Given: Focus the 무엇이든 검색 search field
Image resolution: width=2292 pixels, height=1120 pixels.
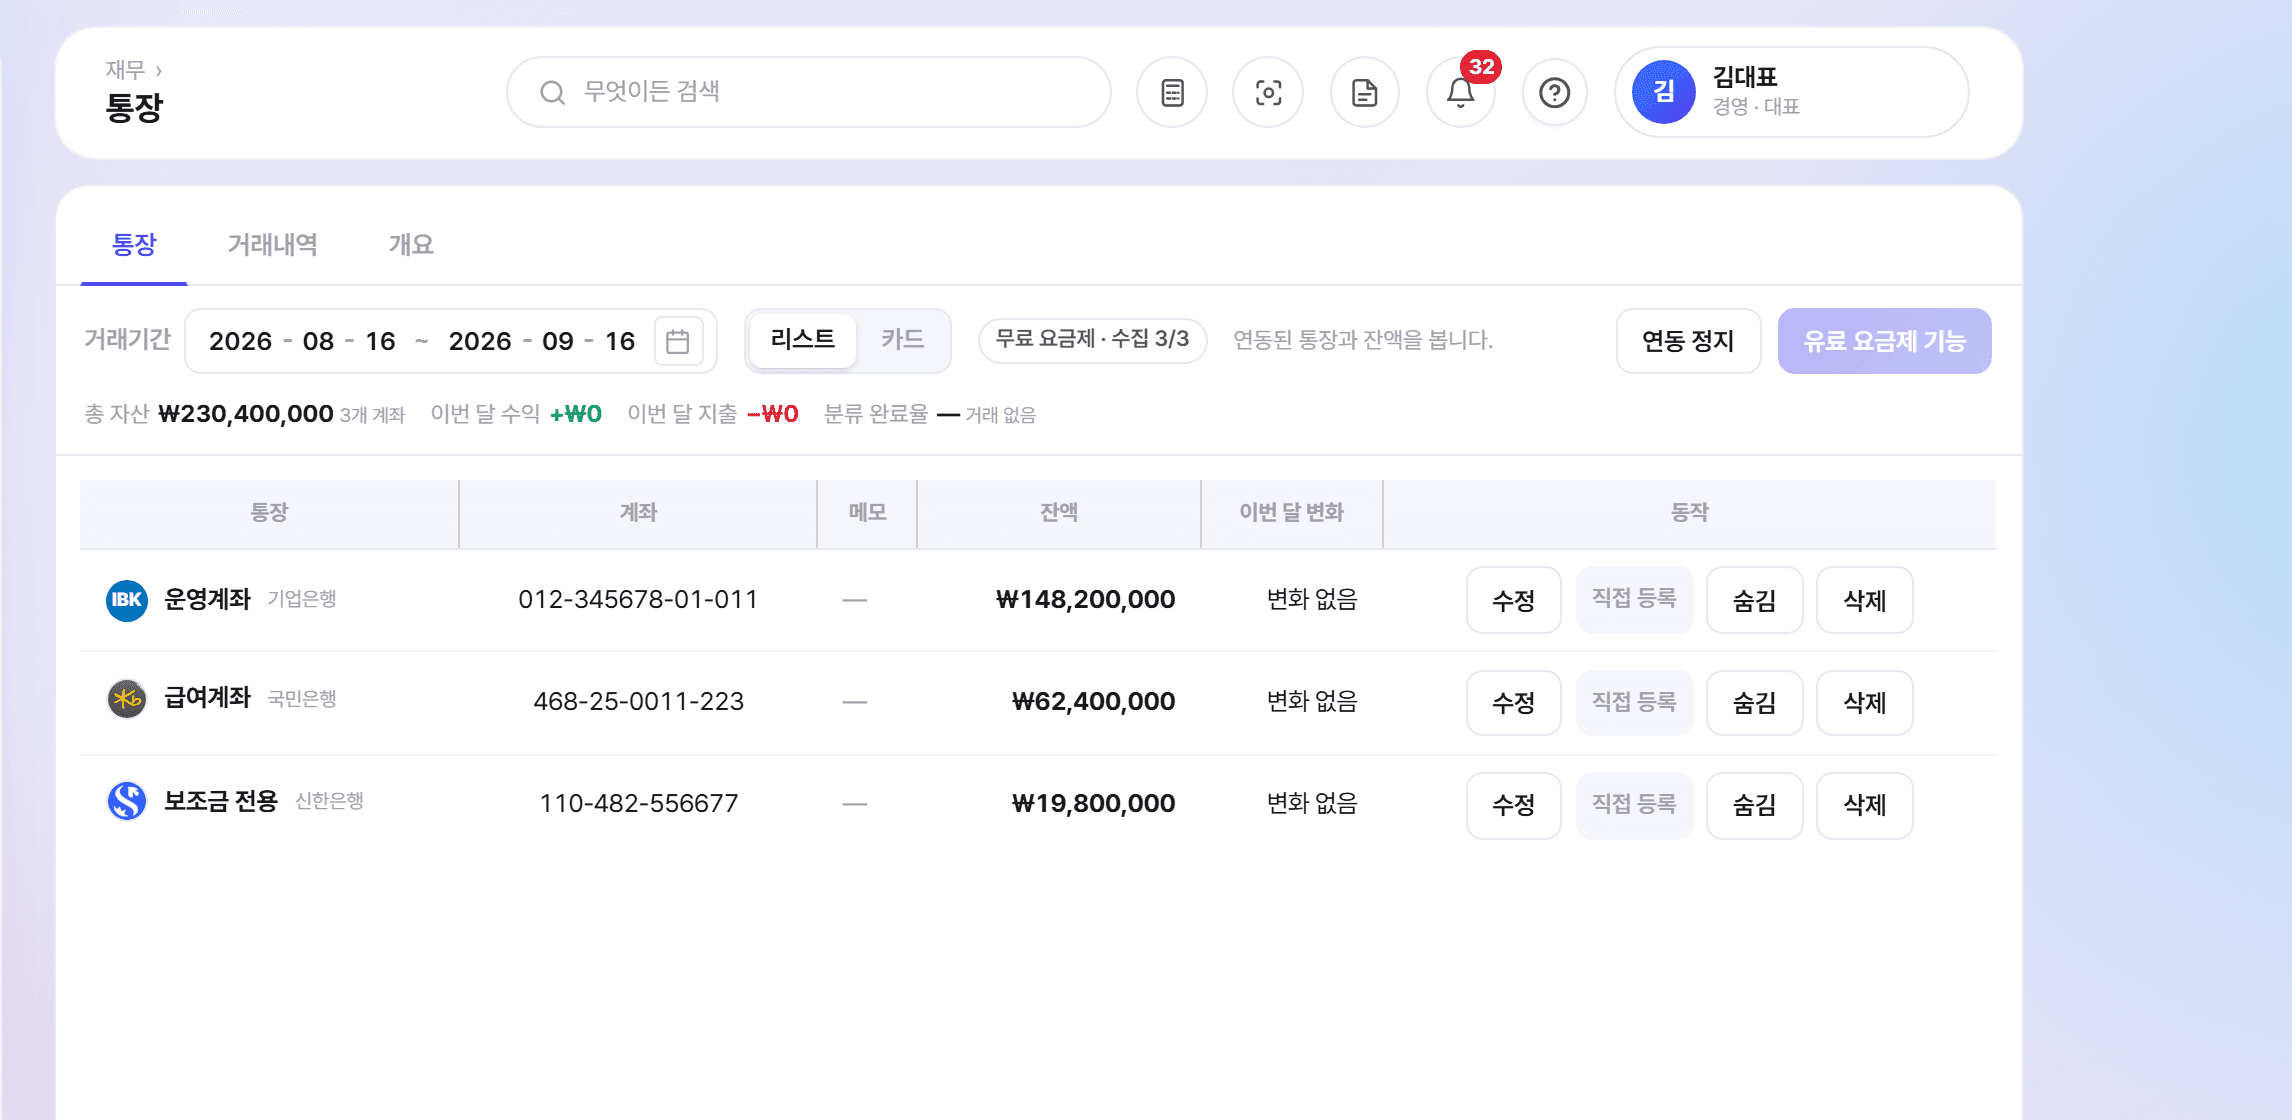Looking at the screenshot, I should 809,92.
